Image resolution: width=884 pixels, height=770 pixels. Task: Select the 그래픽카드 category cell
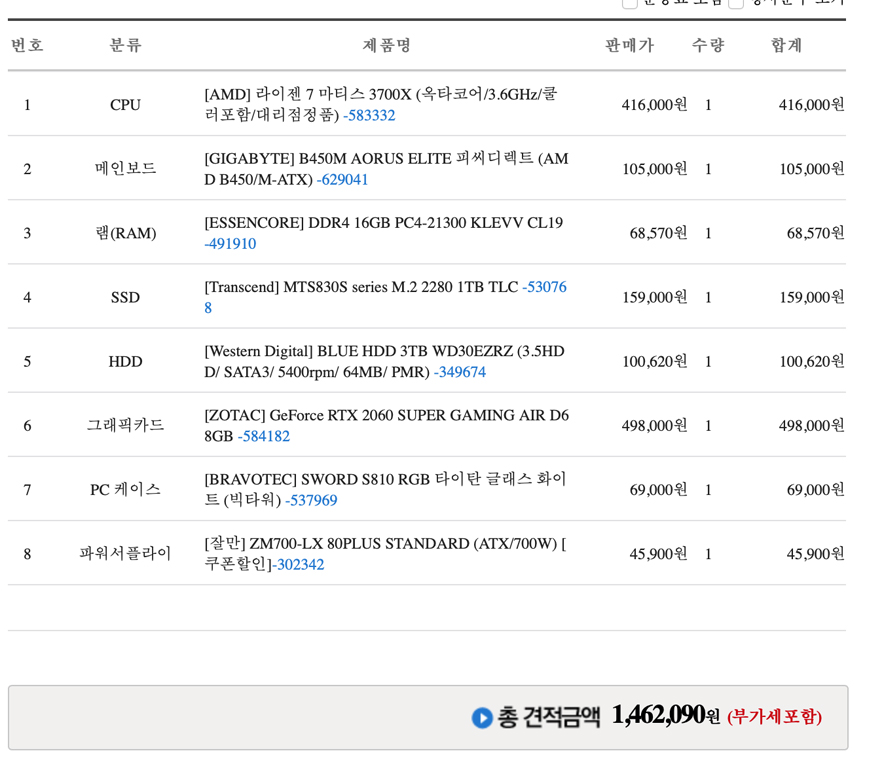pyautogui.click(x=125, y=425)
